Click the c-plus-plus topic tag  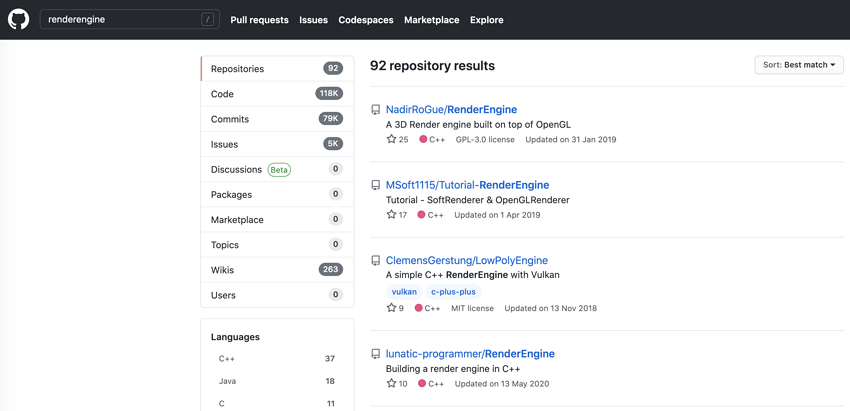453,292
